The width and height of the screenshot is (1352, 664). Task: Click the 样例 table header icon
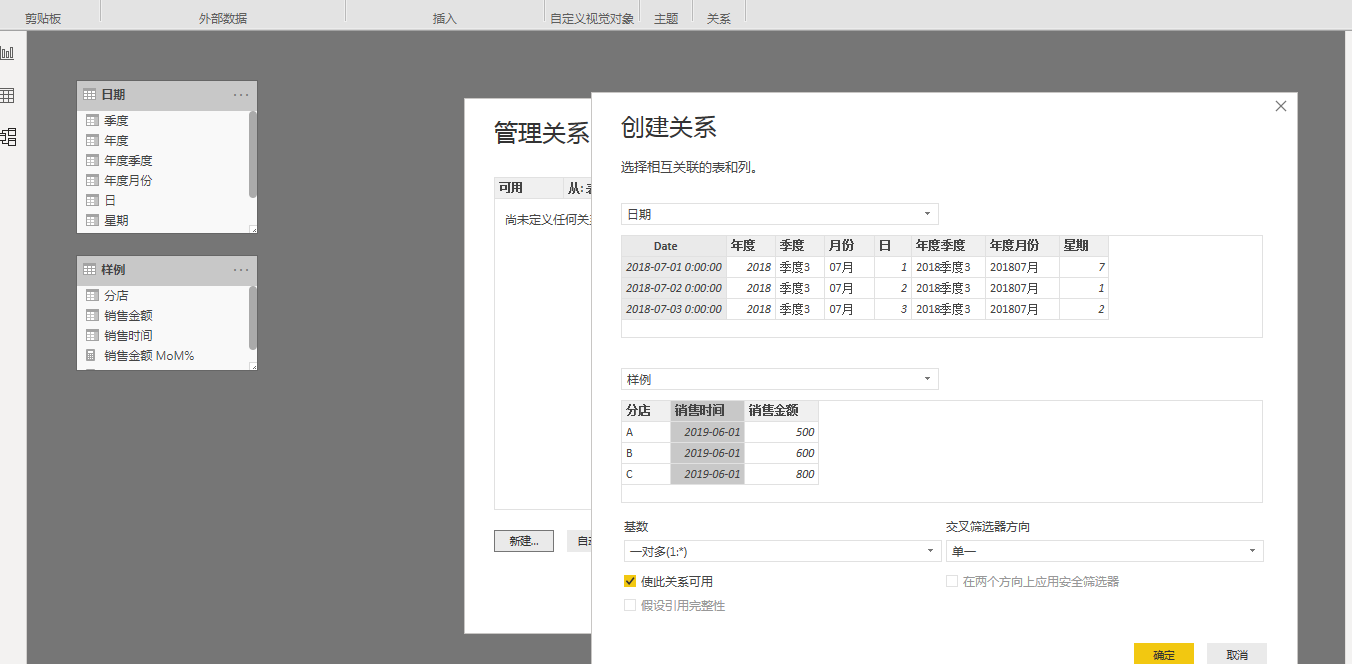coord(89,270)
